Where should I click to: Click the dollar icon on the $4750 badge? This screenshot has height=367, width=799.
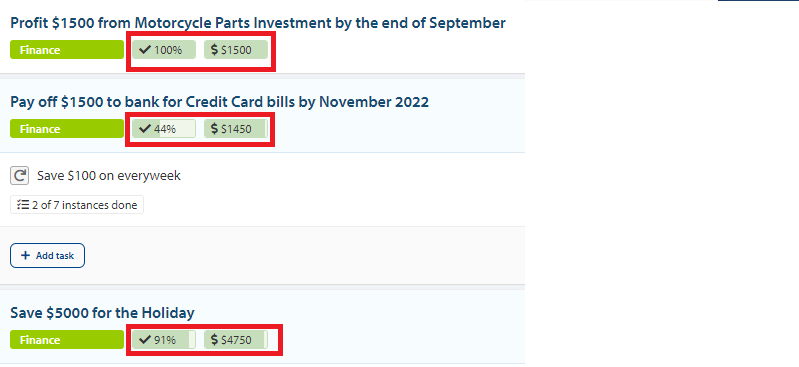coord(215,339)
